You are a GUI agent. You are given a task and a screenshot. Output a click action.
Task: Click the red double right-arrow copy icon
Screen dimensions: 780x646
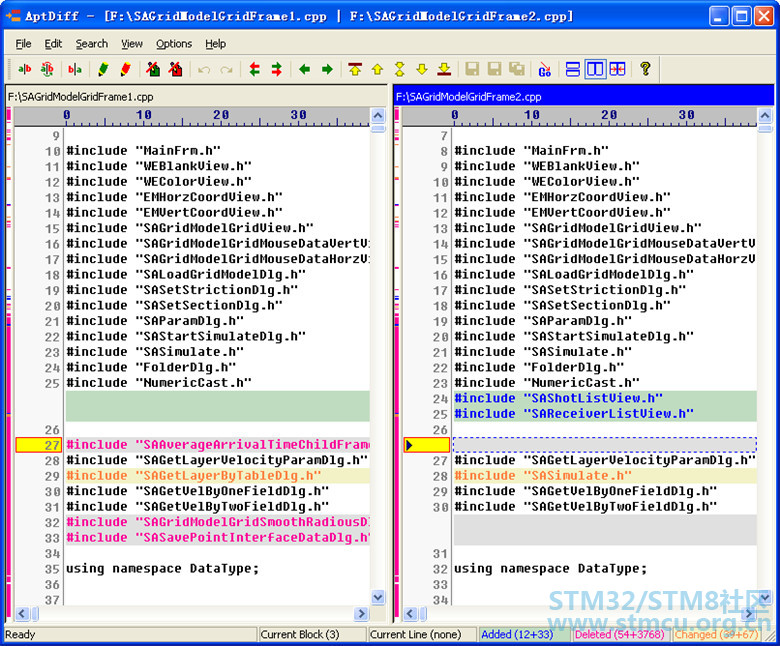coord(277,69)
